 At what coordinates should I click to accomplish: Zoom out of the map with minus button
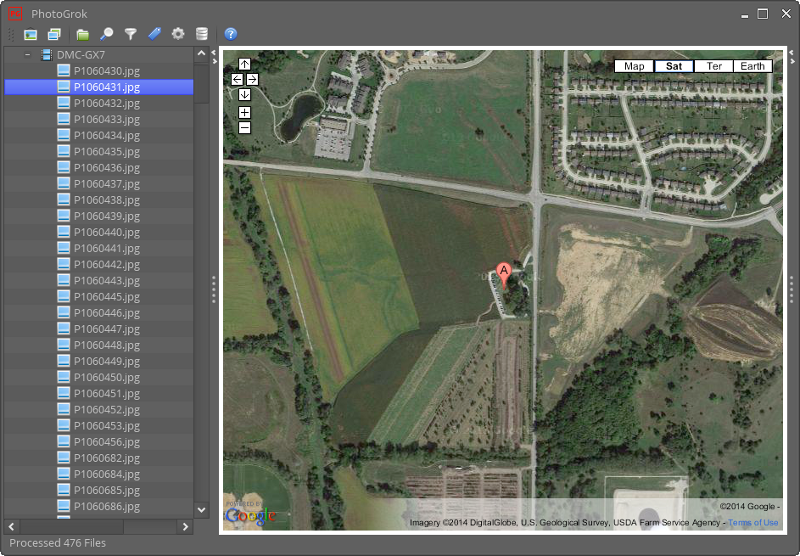coord(245,127)
